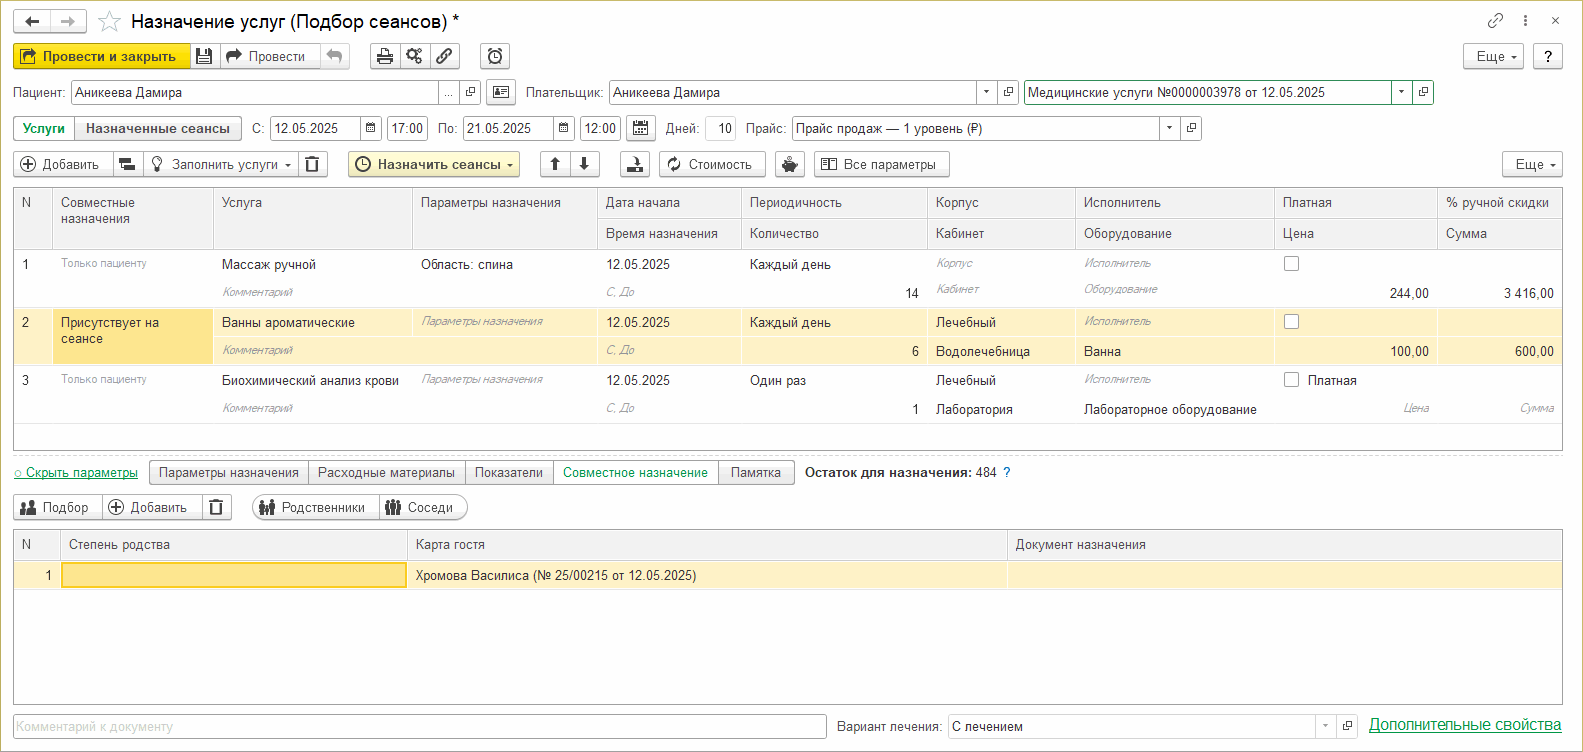
Task: Open the Плательщик dropdown arrow
Action: tap(986, 93)
